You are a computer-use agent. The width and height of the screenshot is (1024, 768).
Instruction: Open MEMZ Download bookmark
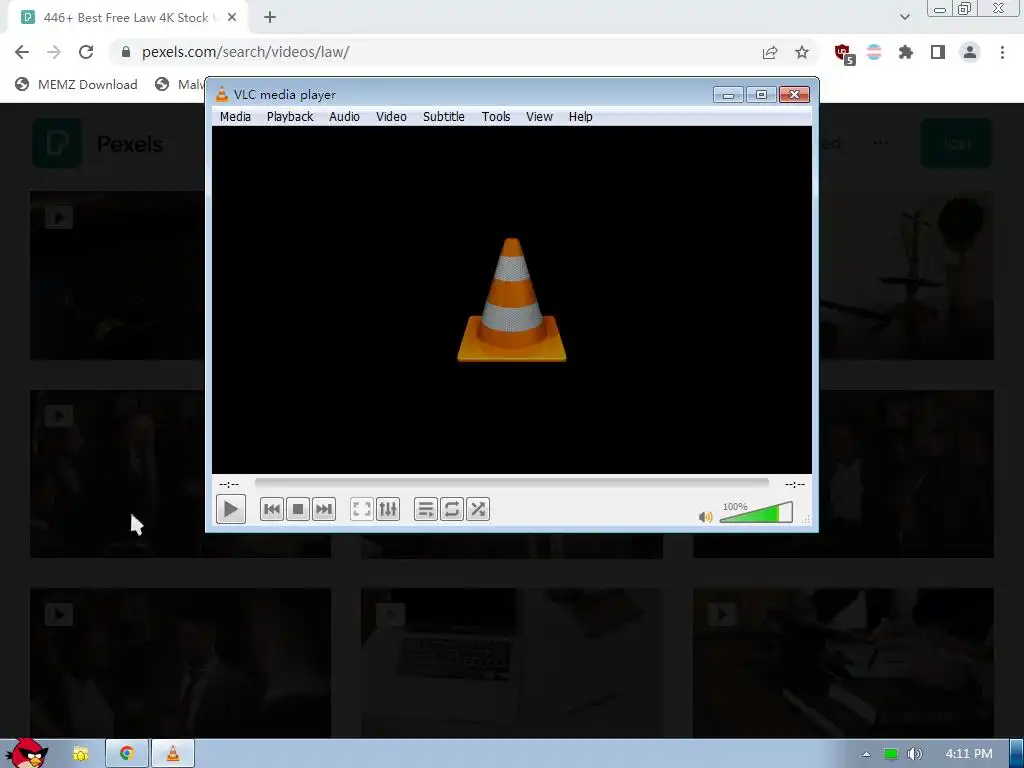pos(76,84)
